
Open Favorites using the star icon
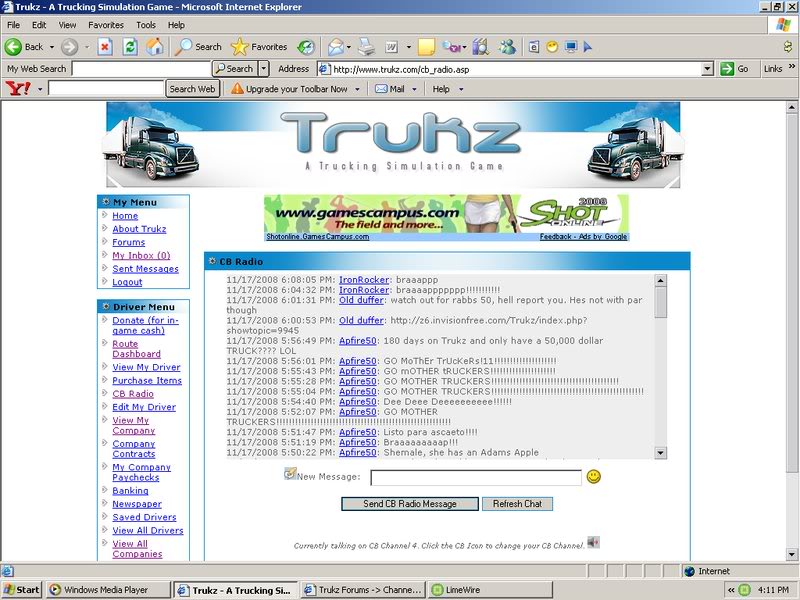point(239,46)
